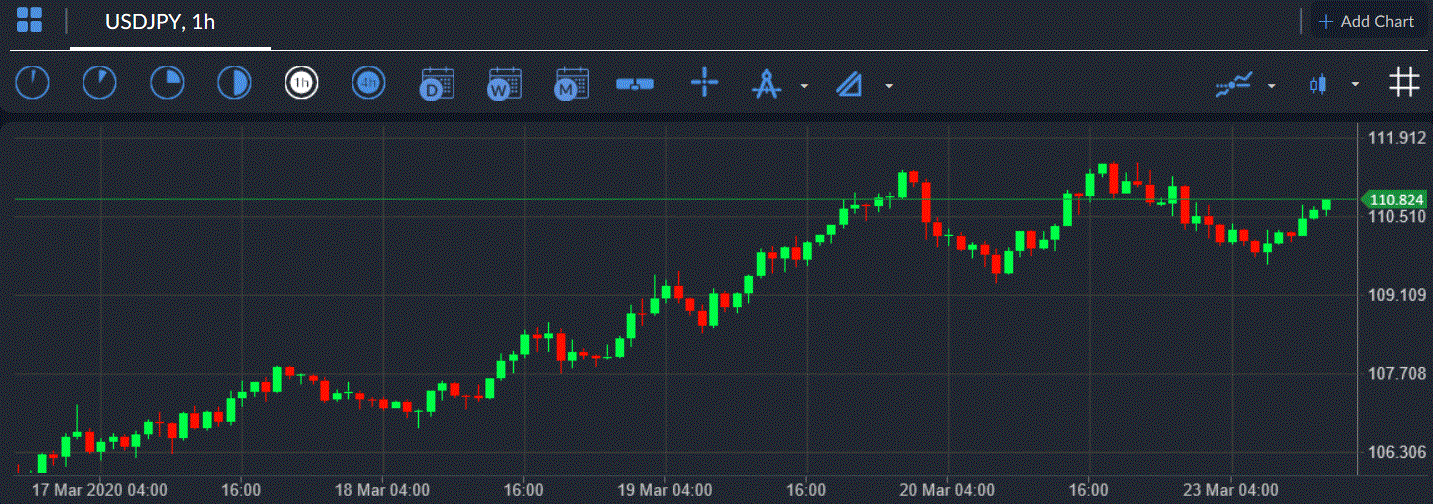This screenshot has width=1433, height=504.
Task: Click the horizontal bar ruler tool icon
Action: pyautogui.click(x=635, y=85)
